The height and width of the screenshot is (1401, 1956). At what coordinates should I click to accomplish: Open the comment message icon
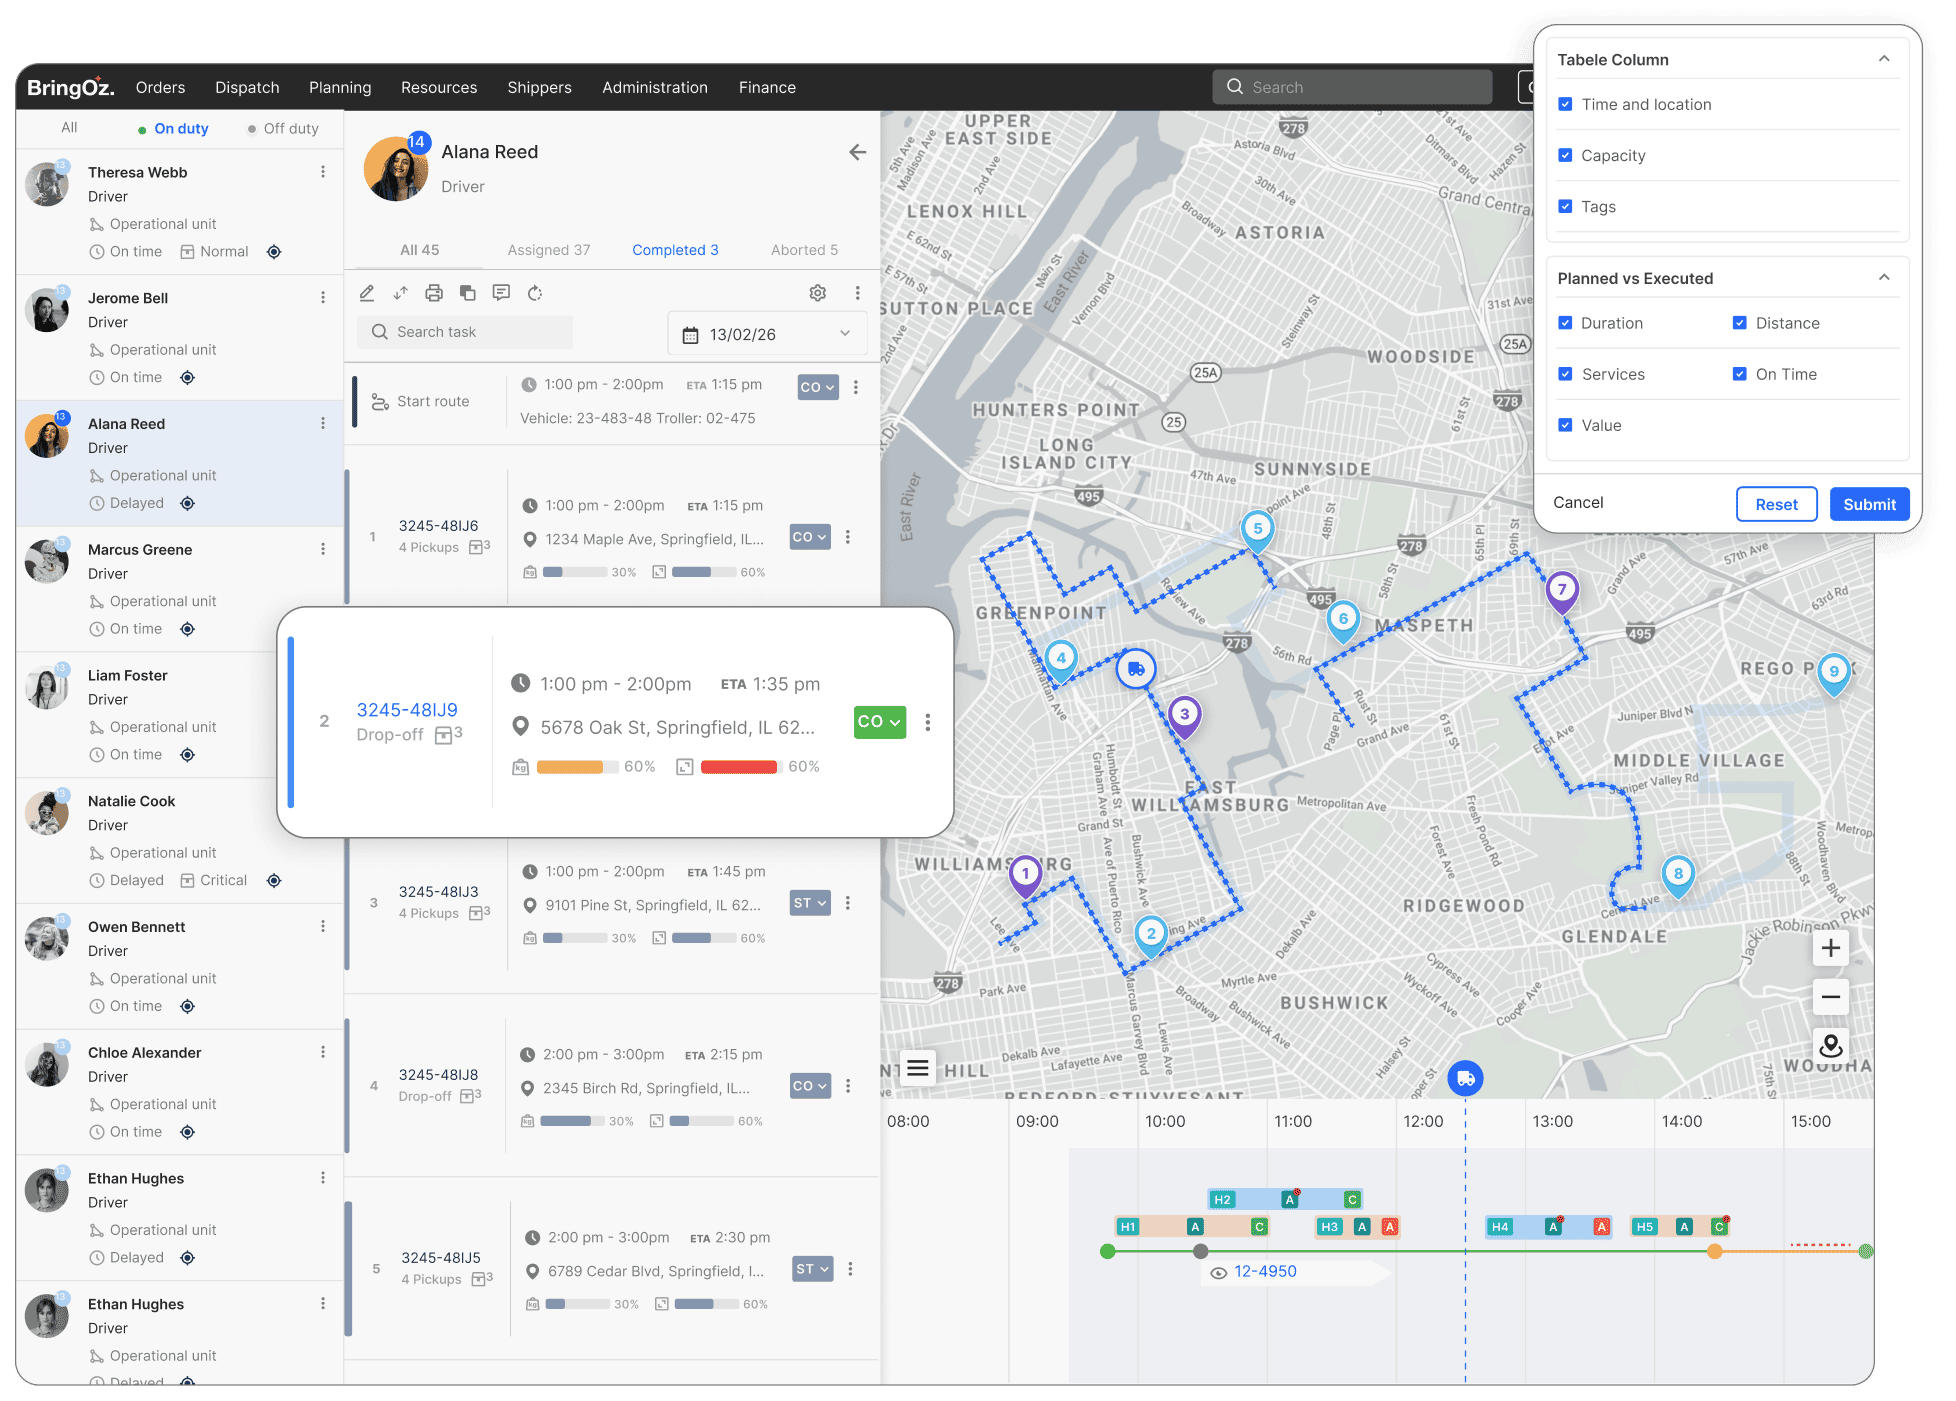click(501, 293)
